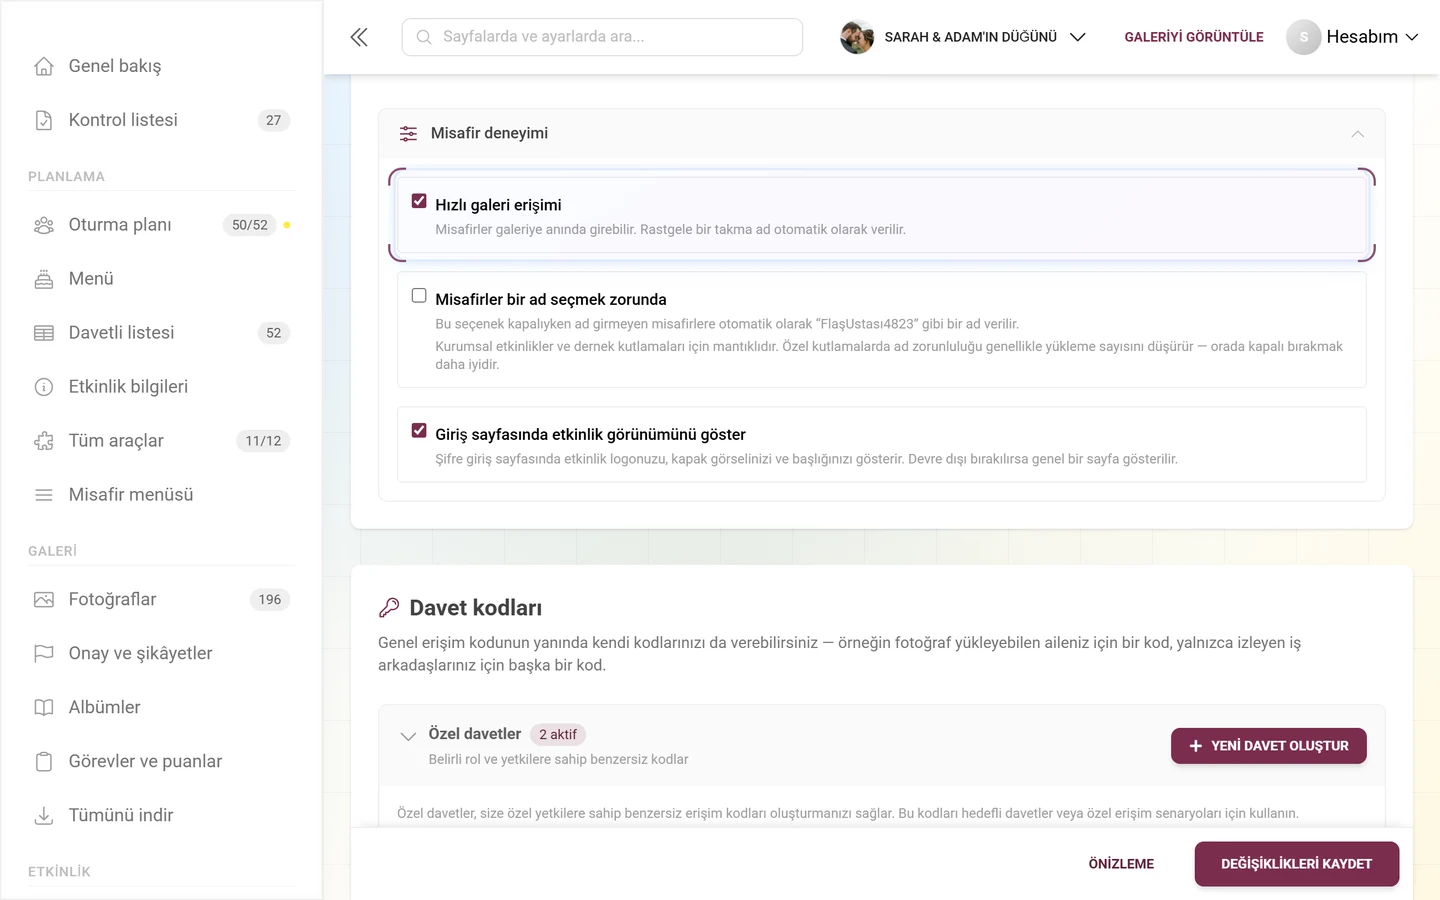The height and width of the screenshot is (900, 1440).
Task: Click the key icon beside Davet kodları
Action: point(389,608)
